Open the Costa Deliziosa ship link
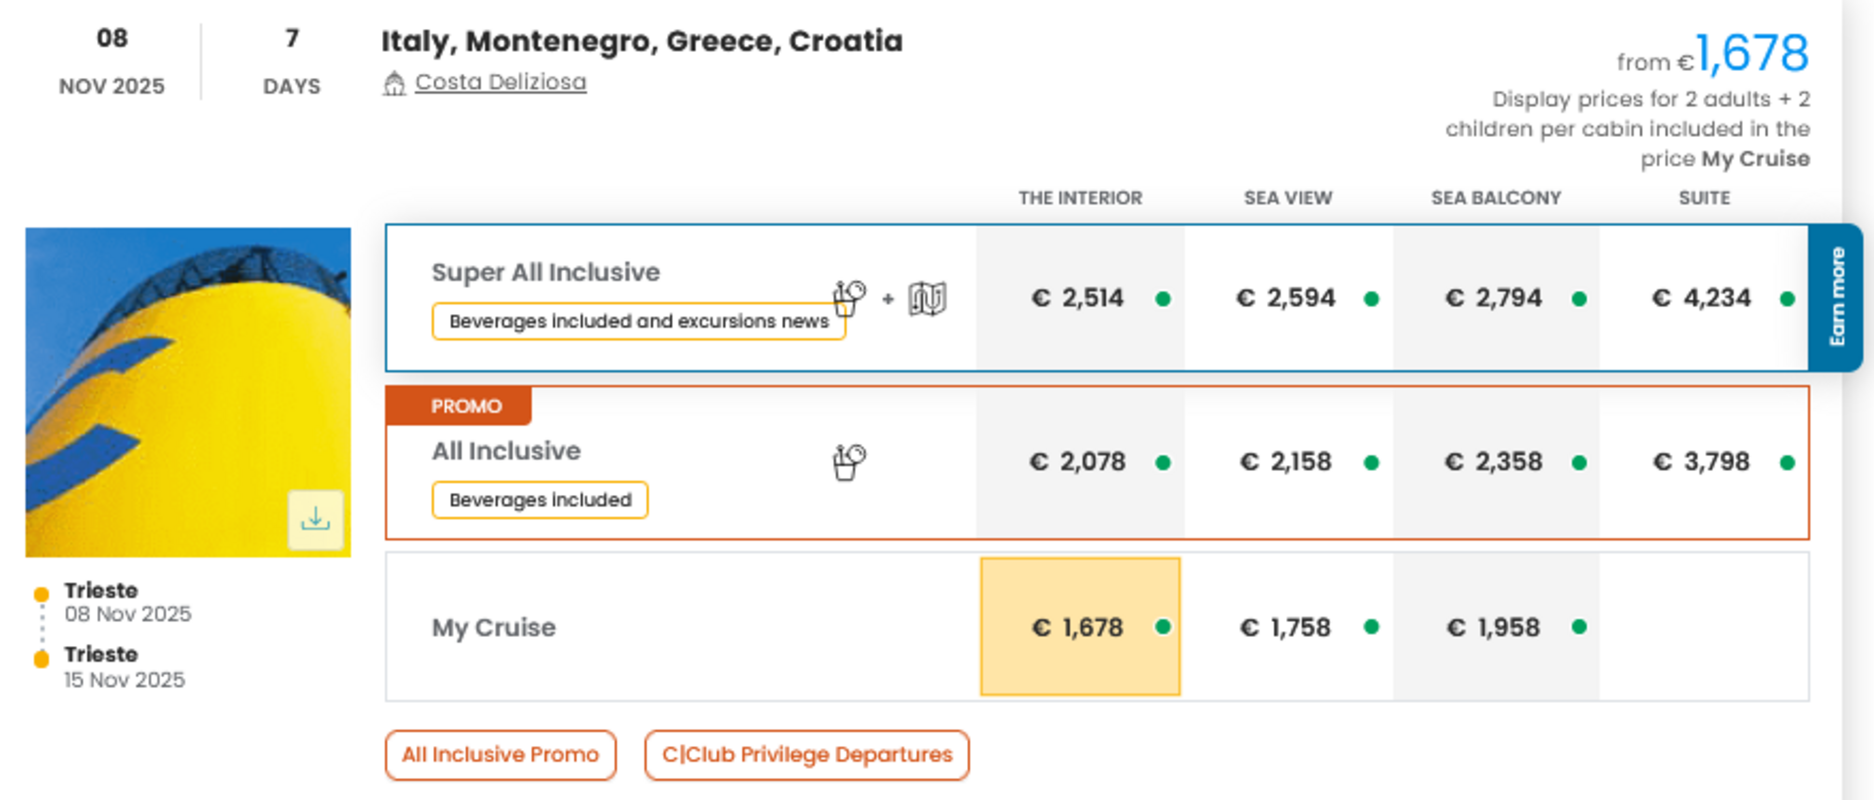The height and width of the screenshot is (800, 1874). tap(500, 82)
